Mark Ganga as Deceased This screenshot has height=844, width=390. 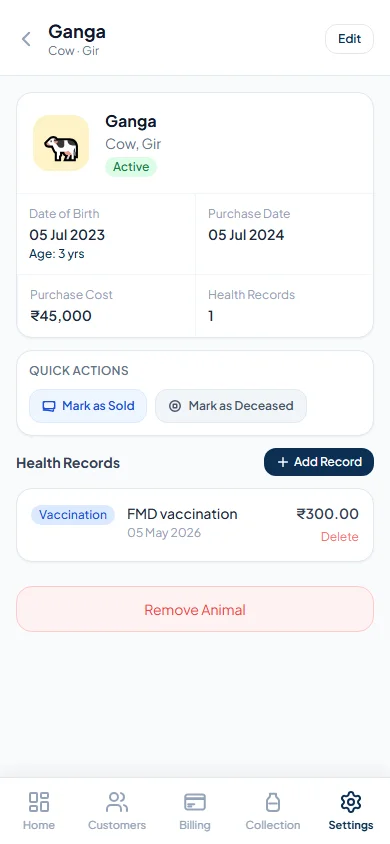[x=231, y=406]
